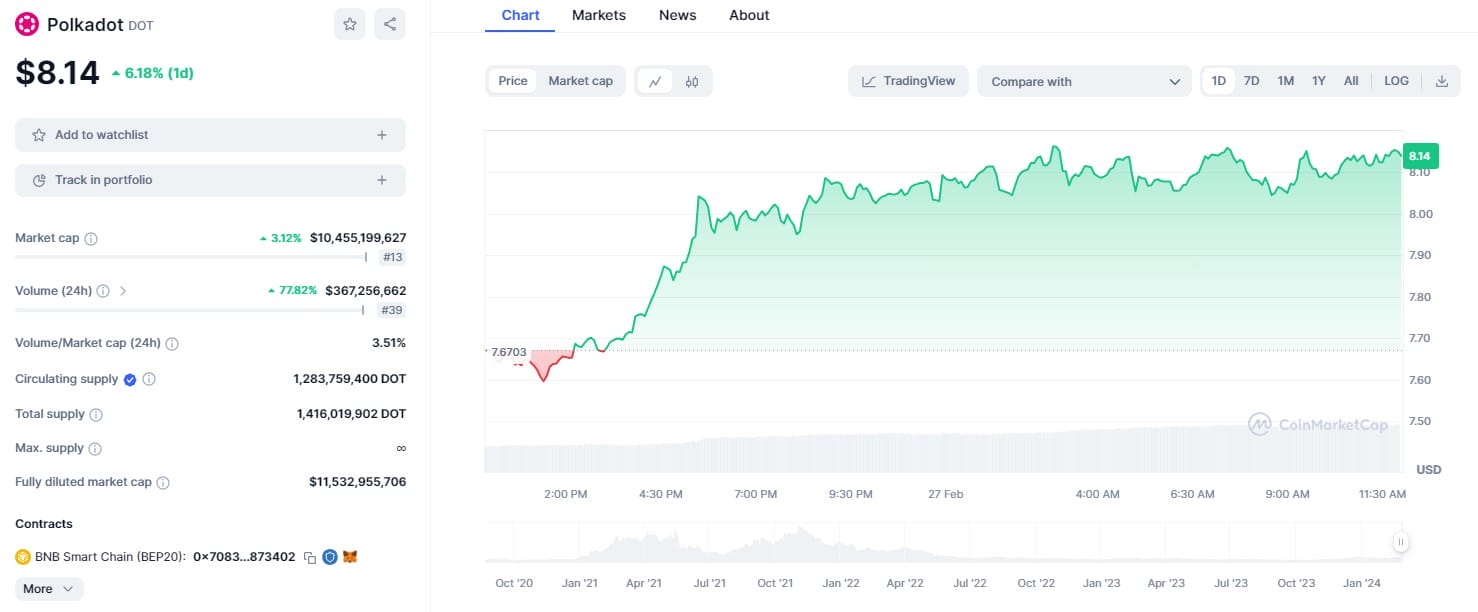Click the right handle of the timeline range slider

pos(1401,542)
